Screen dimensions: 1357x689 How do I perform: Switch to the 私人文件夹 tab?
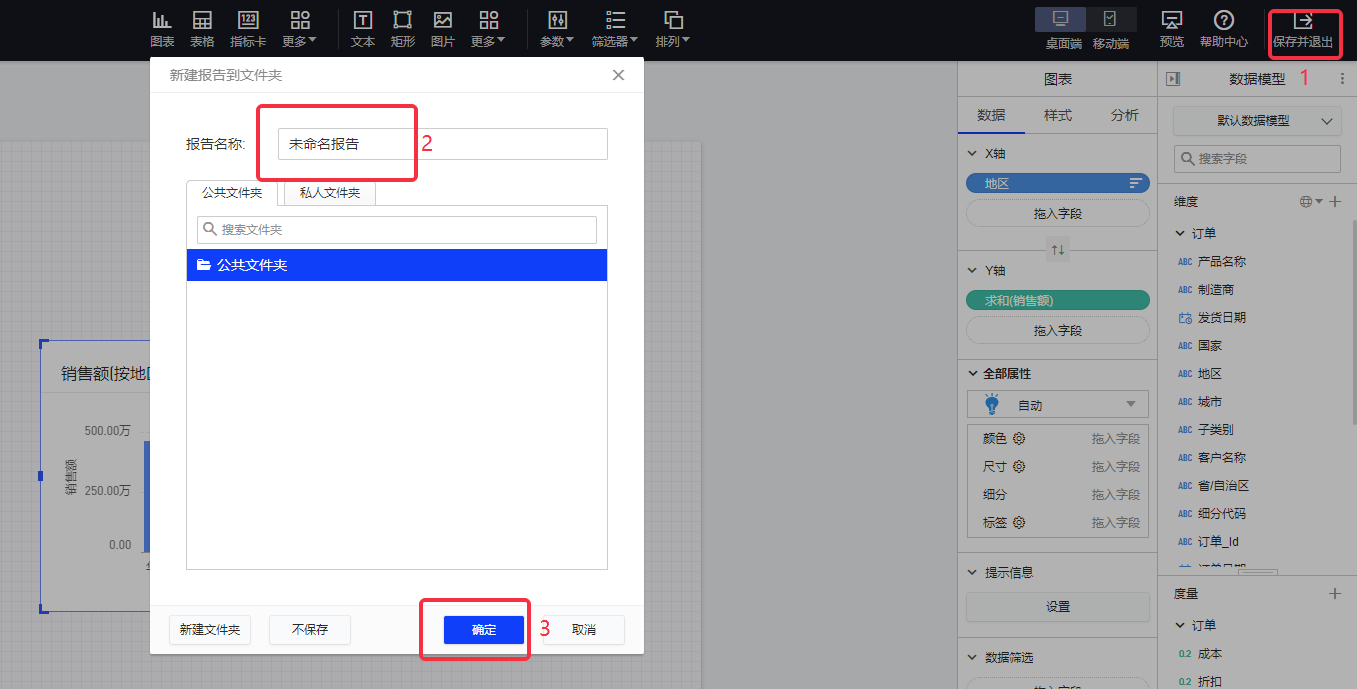point(329,193)
